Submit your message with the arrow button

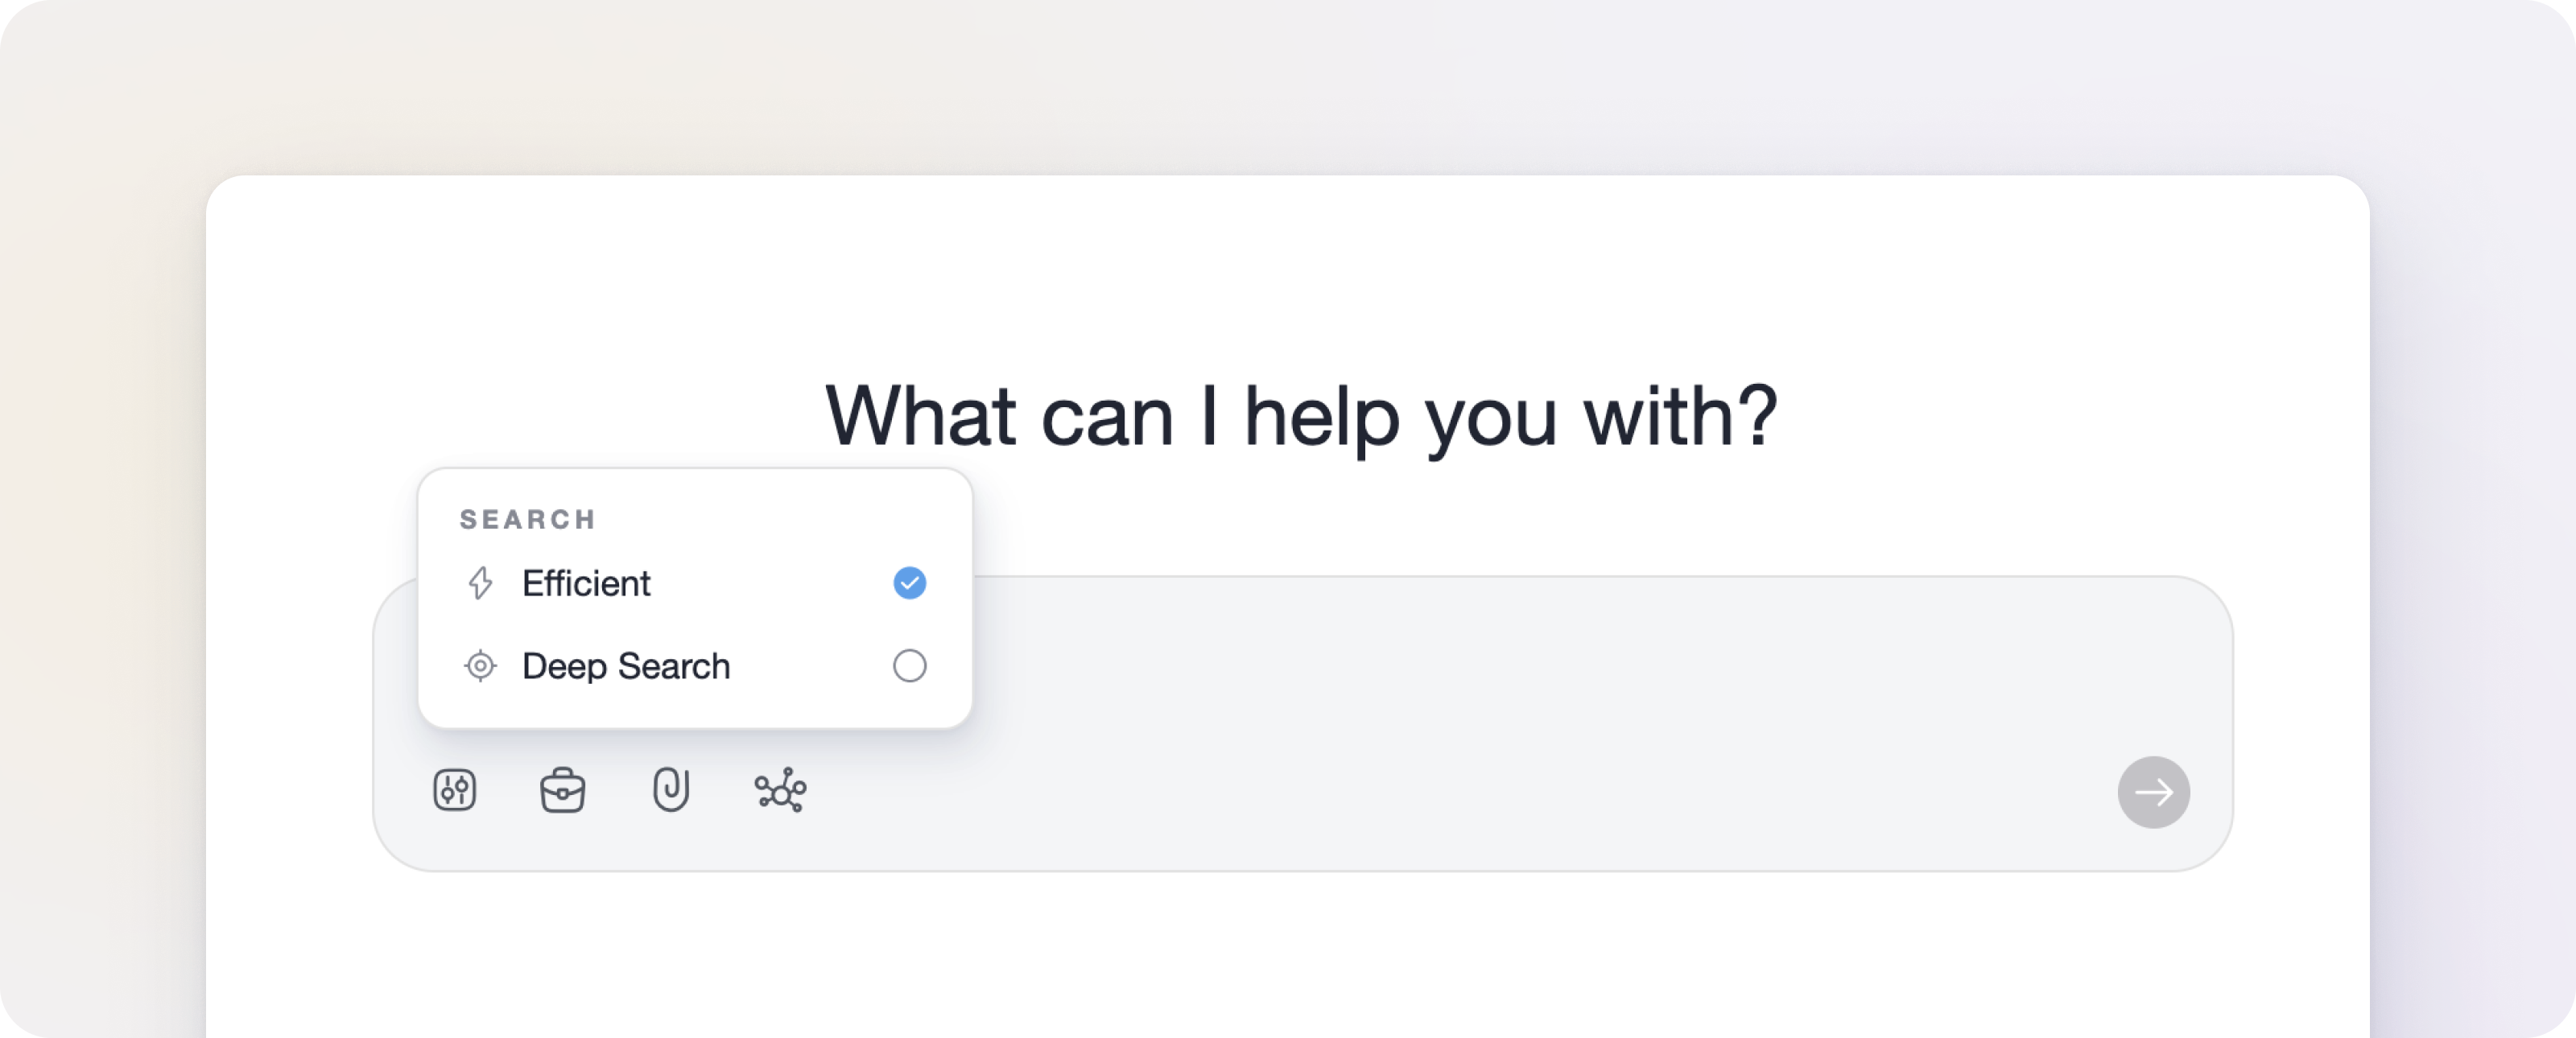[2153, 792]
